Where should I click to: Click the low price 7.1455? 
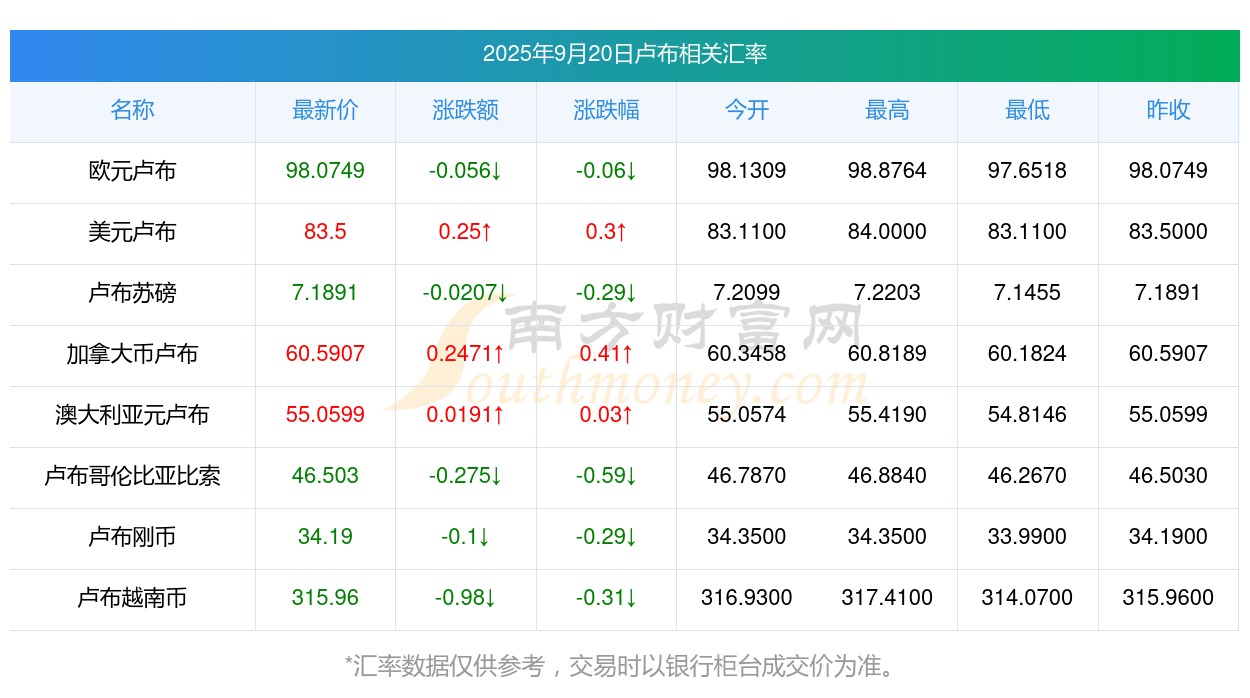tap(1027, 293)
